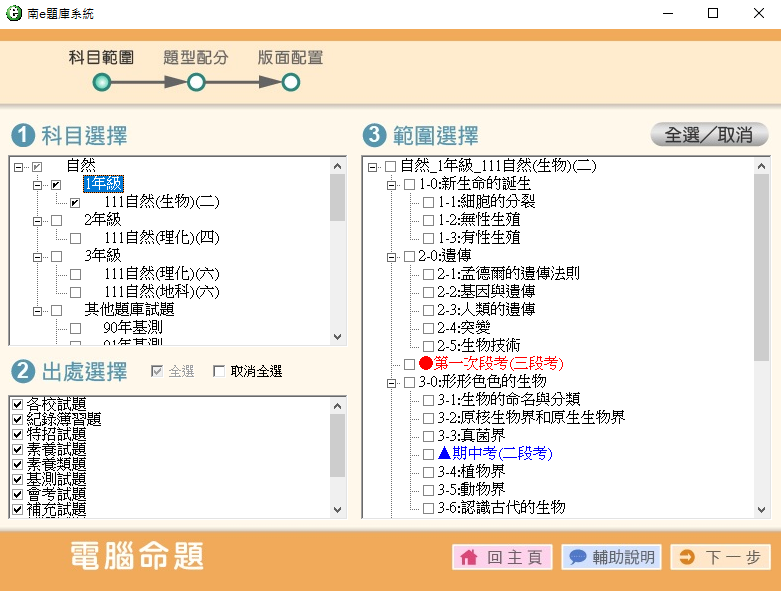Collapse the 2-0:遺傳 tree node
The image size is (781, 591).
391,257
